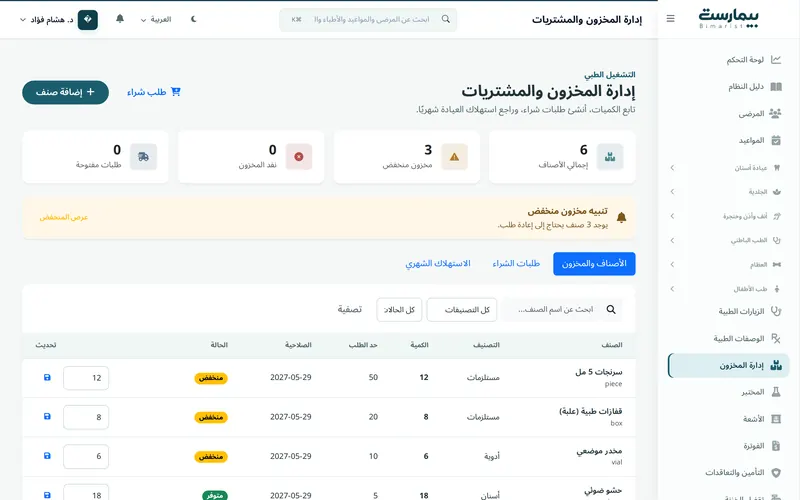The width and height of the screenshot is (800, 500).
Task: Open دليل النظام via its book icon
Action: tap(776, 87)
